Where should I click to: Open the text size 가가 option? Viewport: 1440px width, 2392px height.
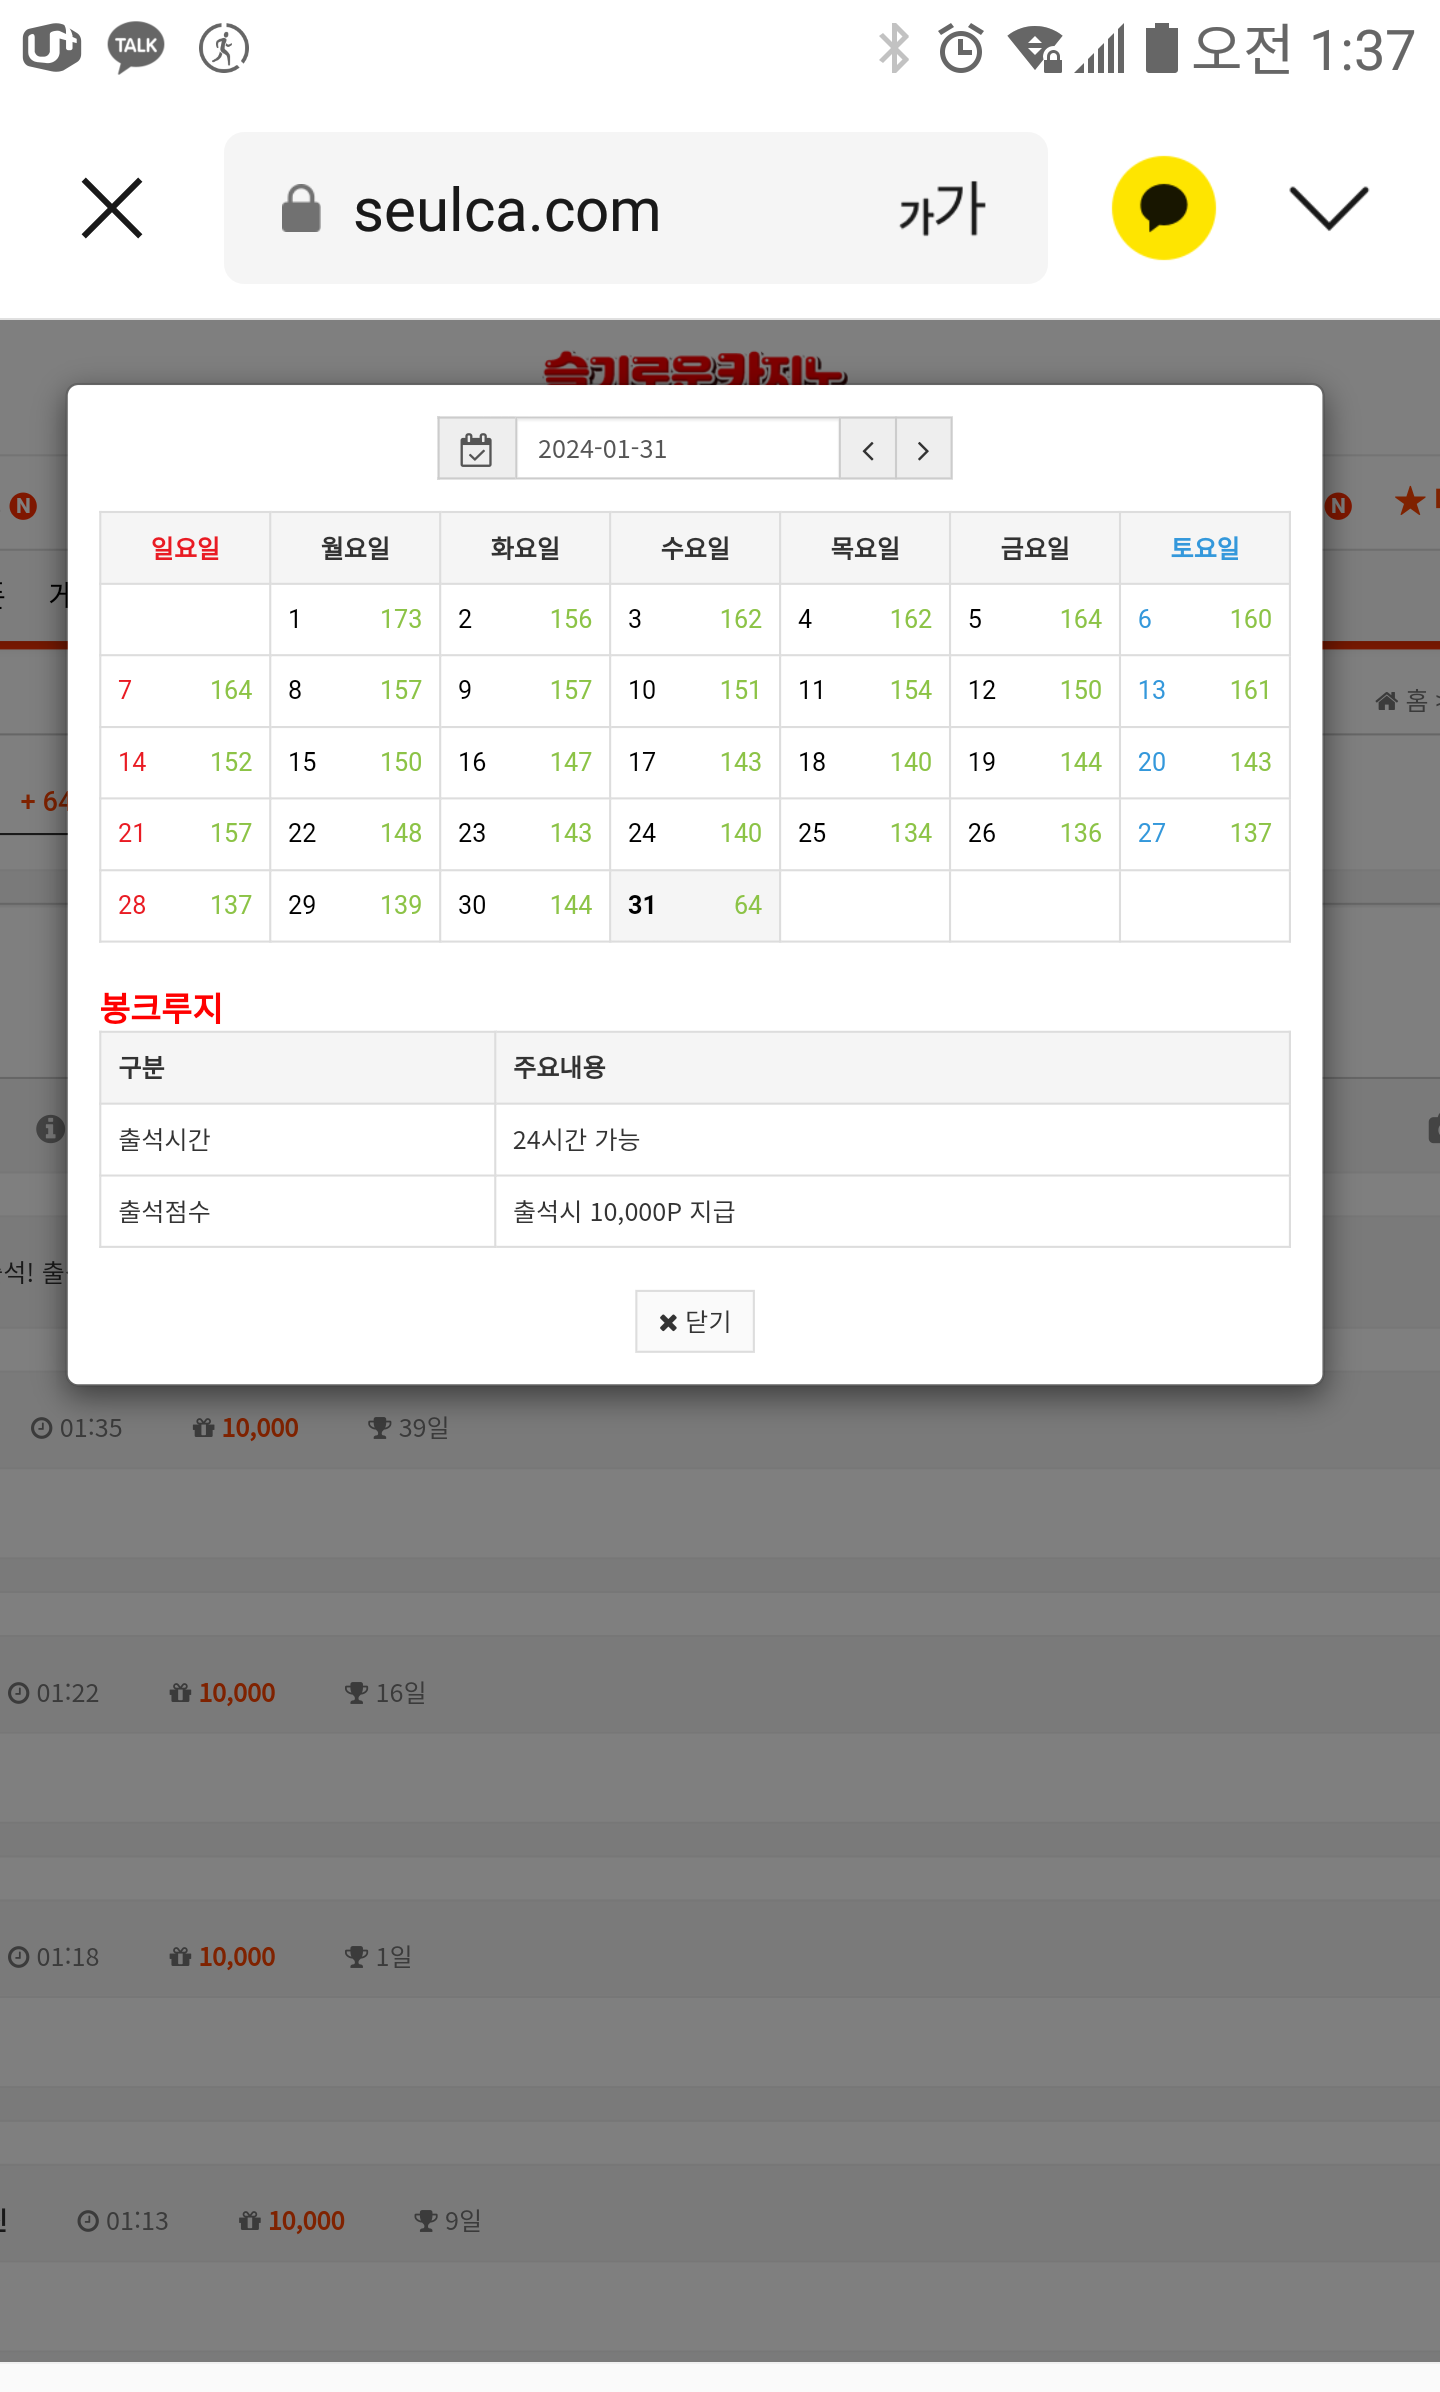click(941, 209)
